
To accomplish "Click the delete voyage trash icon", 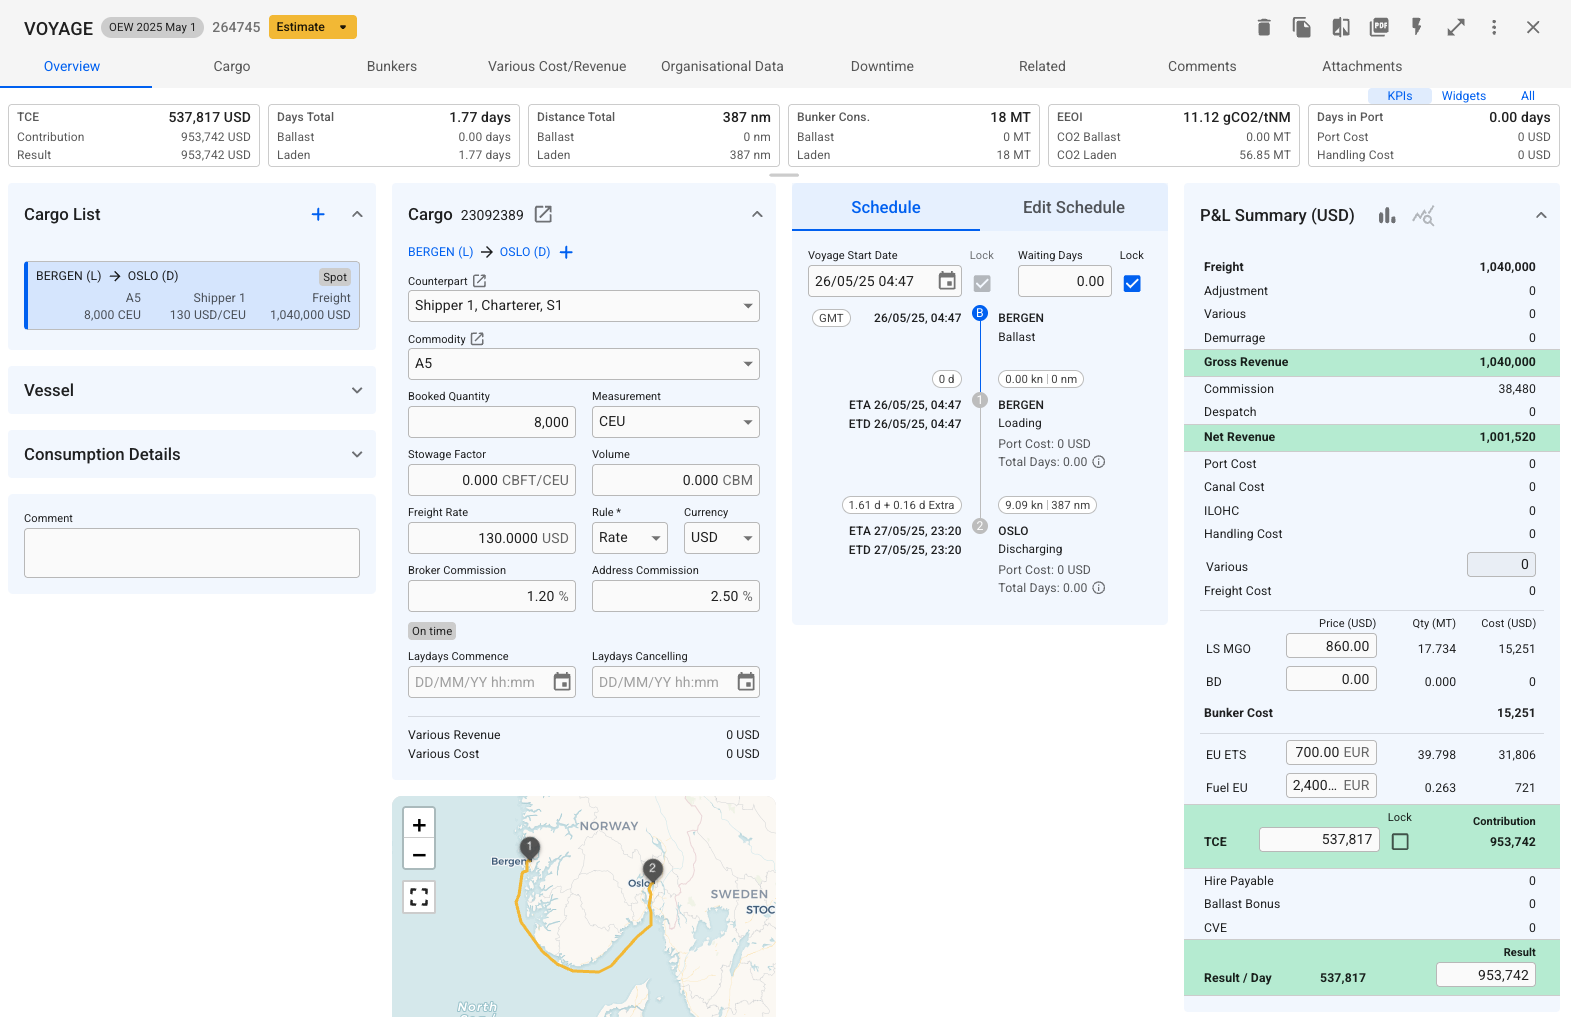I will pyautogui.click(x=1264, y=27).
